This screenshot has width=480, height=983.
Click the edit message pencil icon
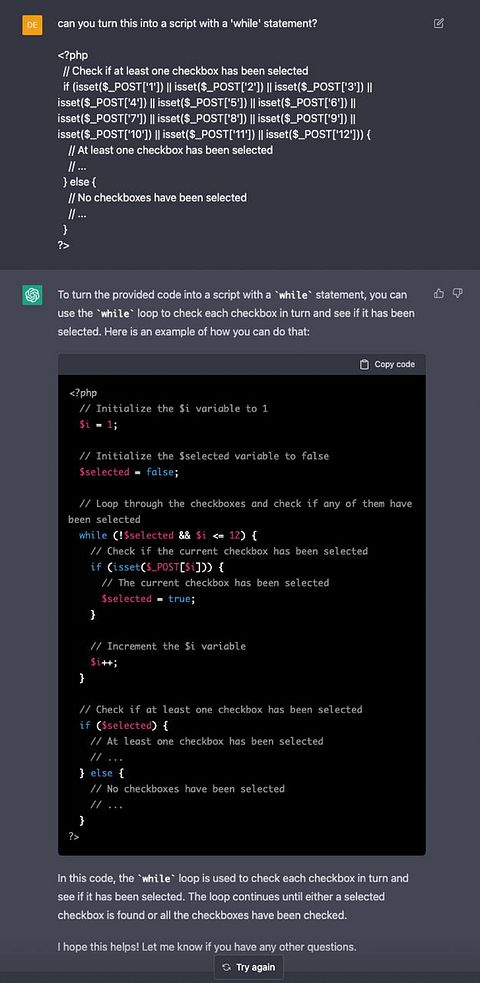pos(439,23)
